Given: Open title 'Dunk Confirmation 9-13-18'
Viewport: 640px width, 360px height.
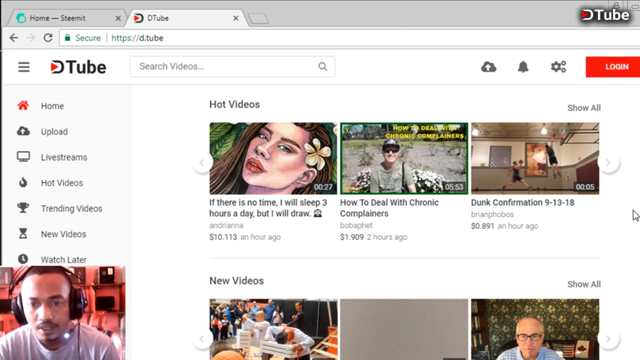Looking at the screenshot, I should pyautogui.click(x=522, y=202).
